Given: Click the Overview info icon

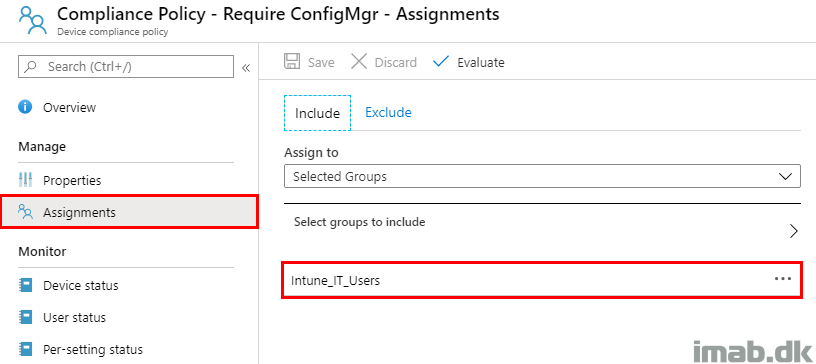Looking at the screenshot, I should (x=25, y=107).
